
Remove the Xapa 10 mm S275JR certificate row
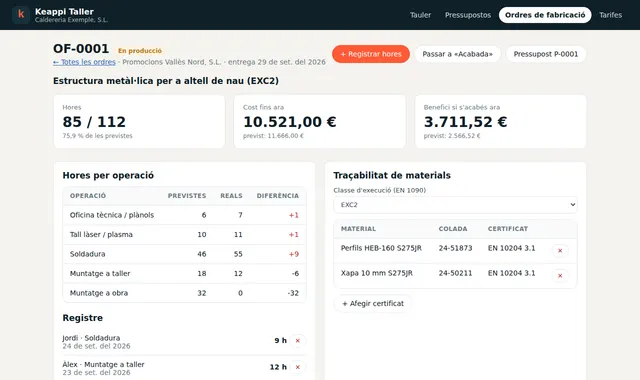[560, 276]
